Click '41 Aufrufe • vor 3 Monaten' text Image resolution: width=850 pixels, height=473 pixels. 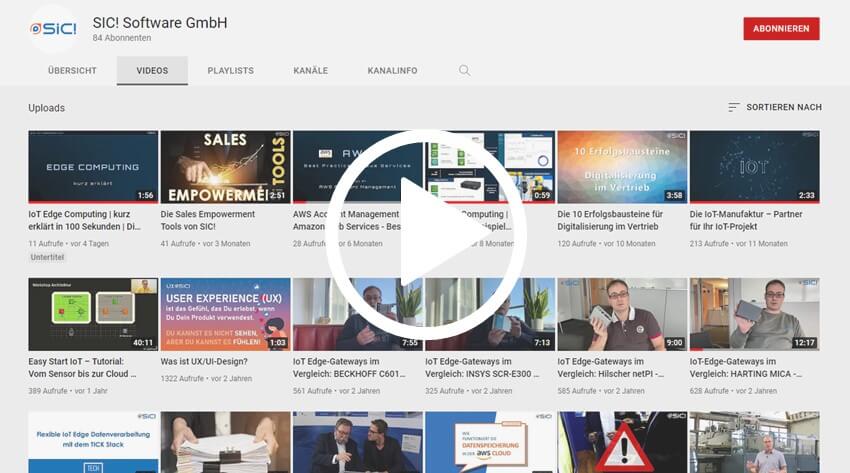pos(205,244)
